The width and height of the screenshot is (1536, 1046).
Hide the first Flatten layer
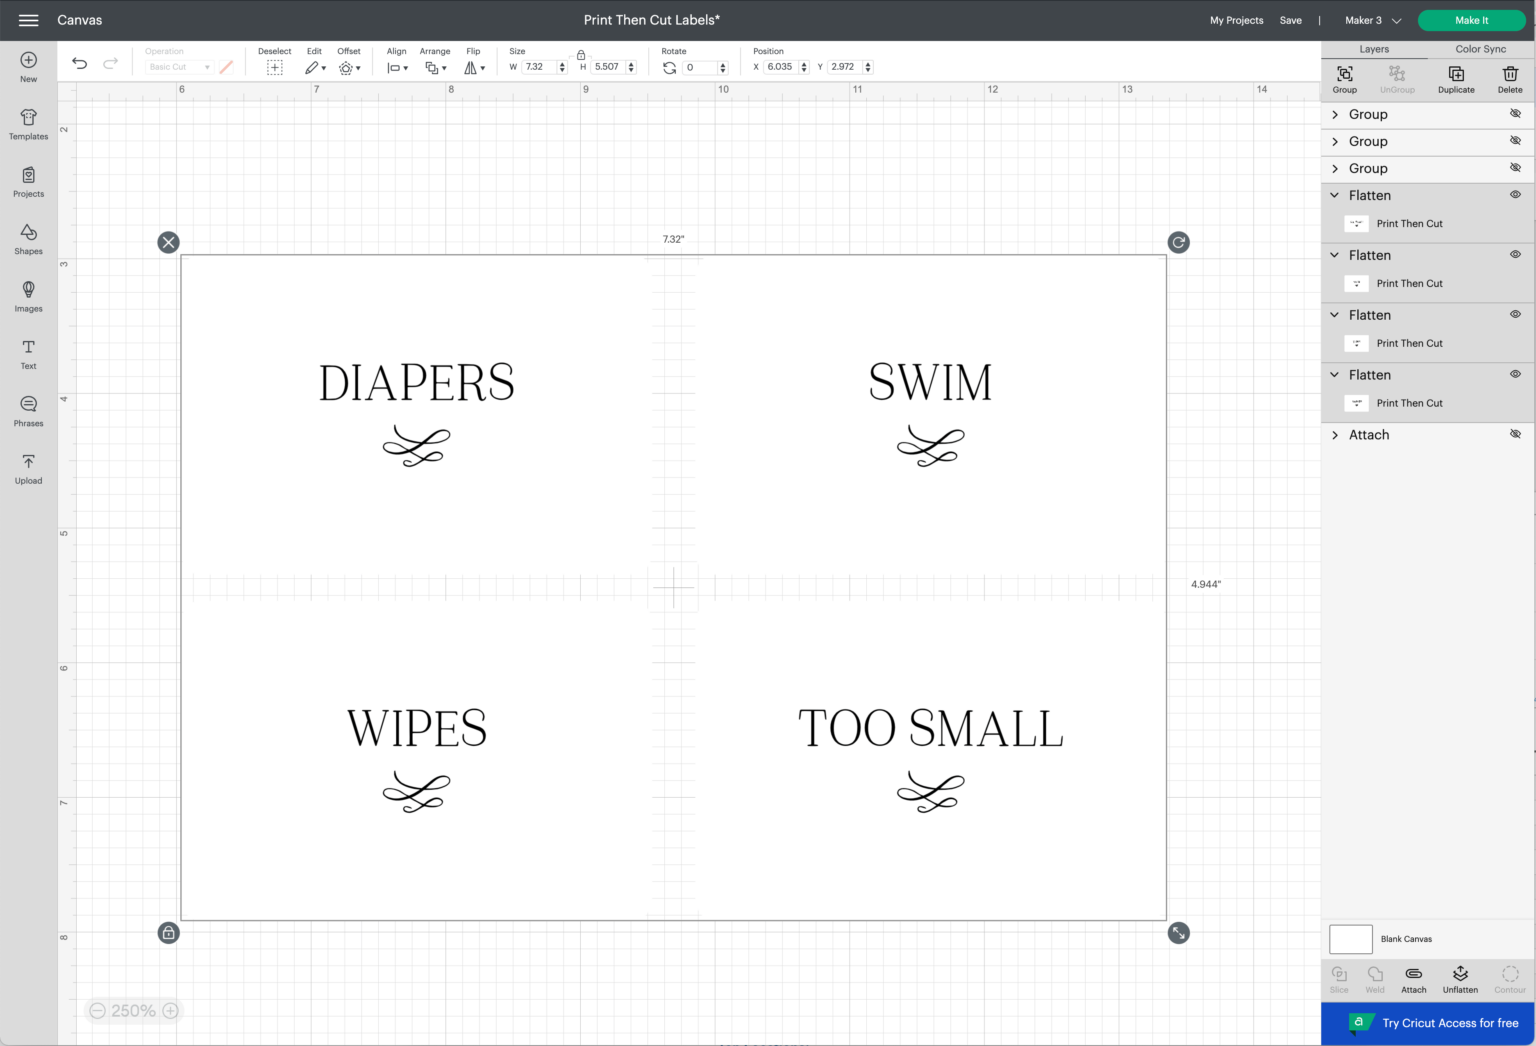[1514, 194]
